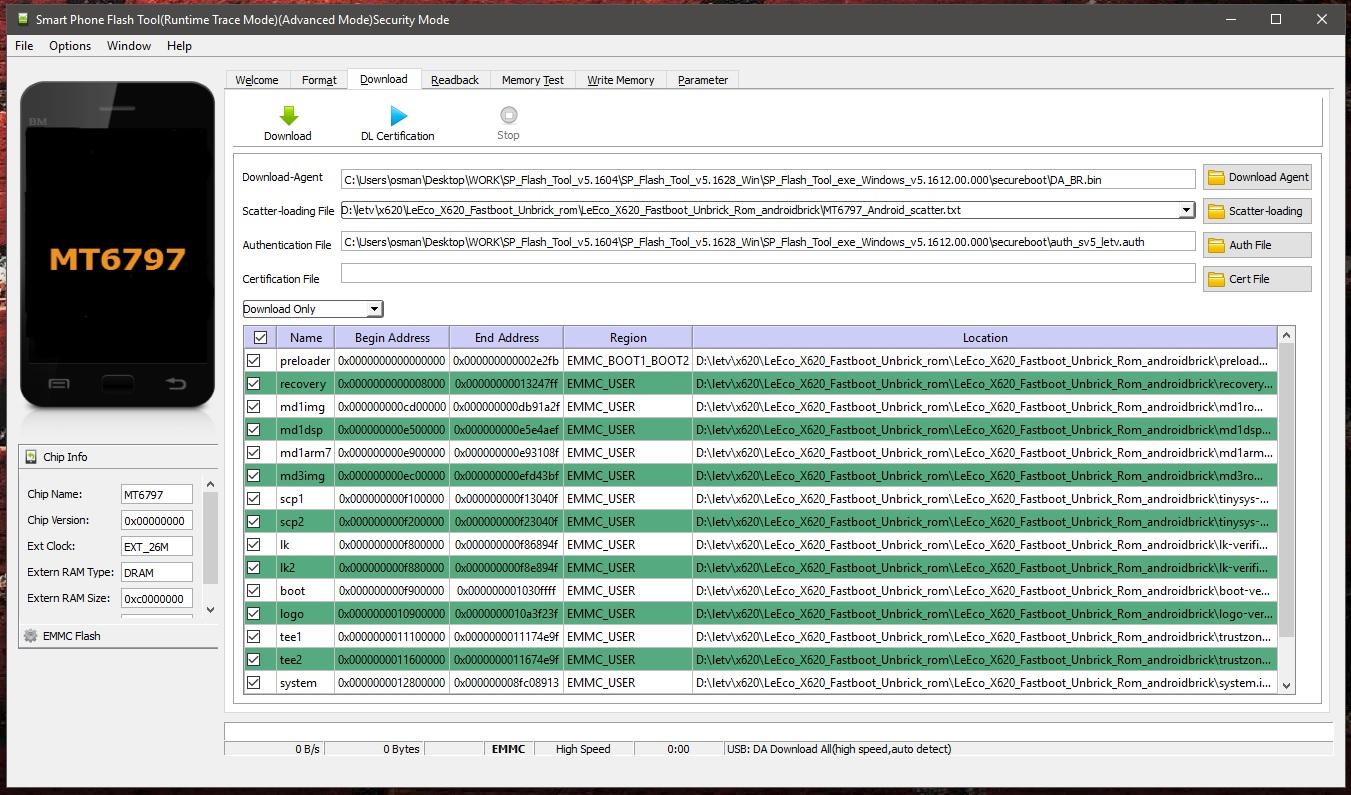Click the green Download arrow icon

[288, 116]
